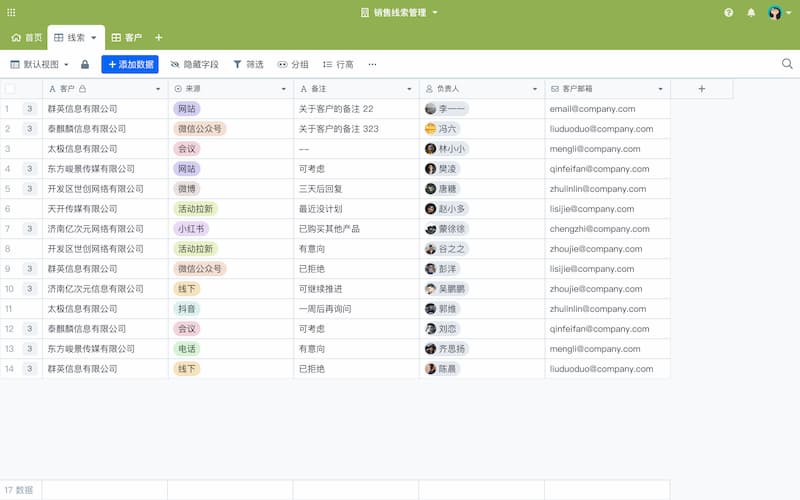800x500 pixels.
Task: Expand the 客户 column header dropdown
Action: pyautogui.click(x=158, y=89)
